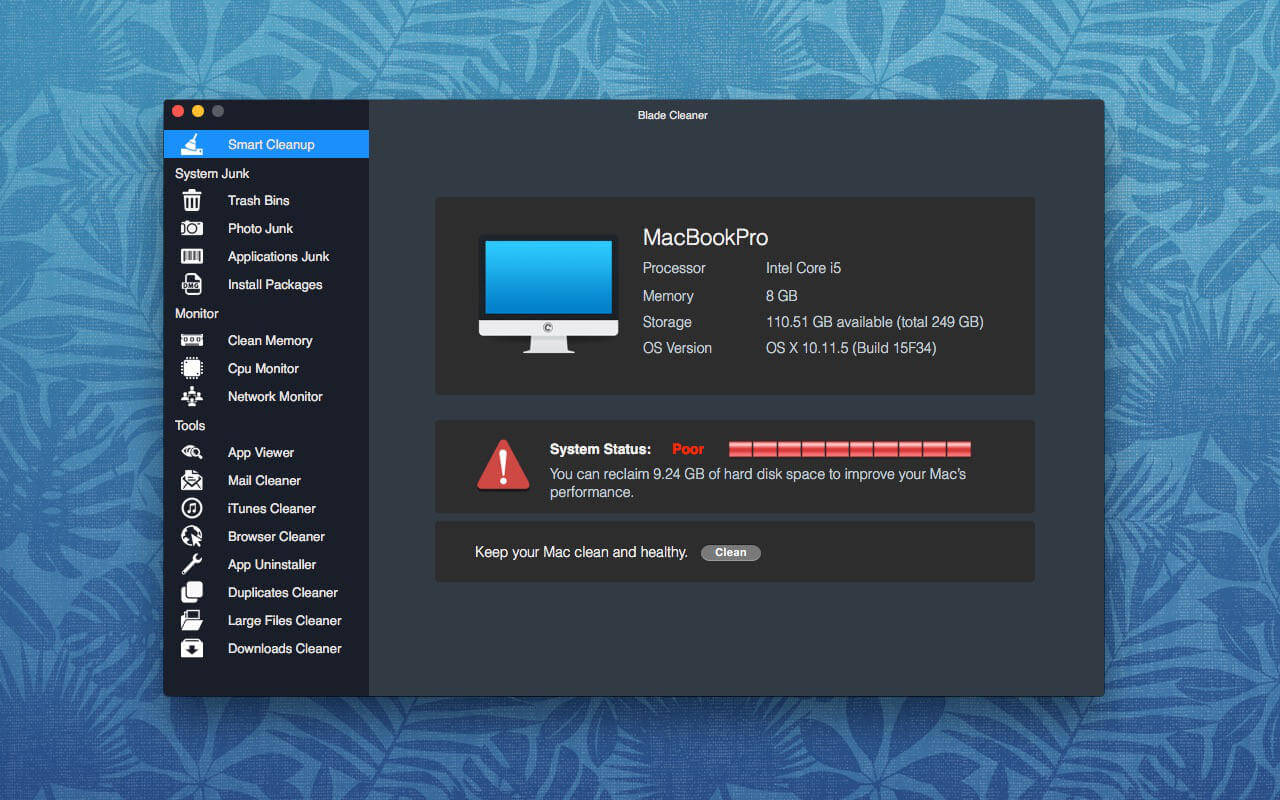The height and width of the screenshot is (800, 1280).
Task: Click the Mail Cleaner envelope icon
Action: [x=192, y=480]
